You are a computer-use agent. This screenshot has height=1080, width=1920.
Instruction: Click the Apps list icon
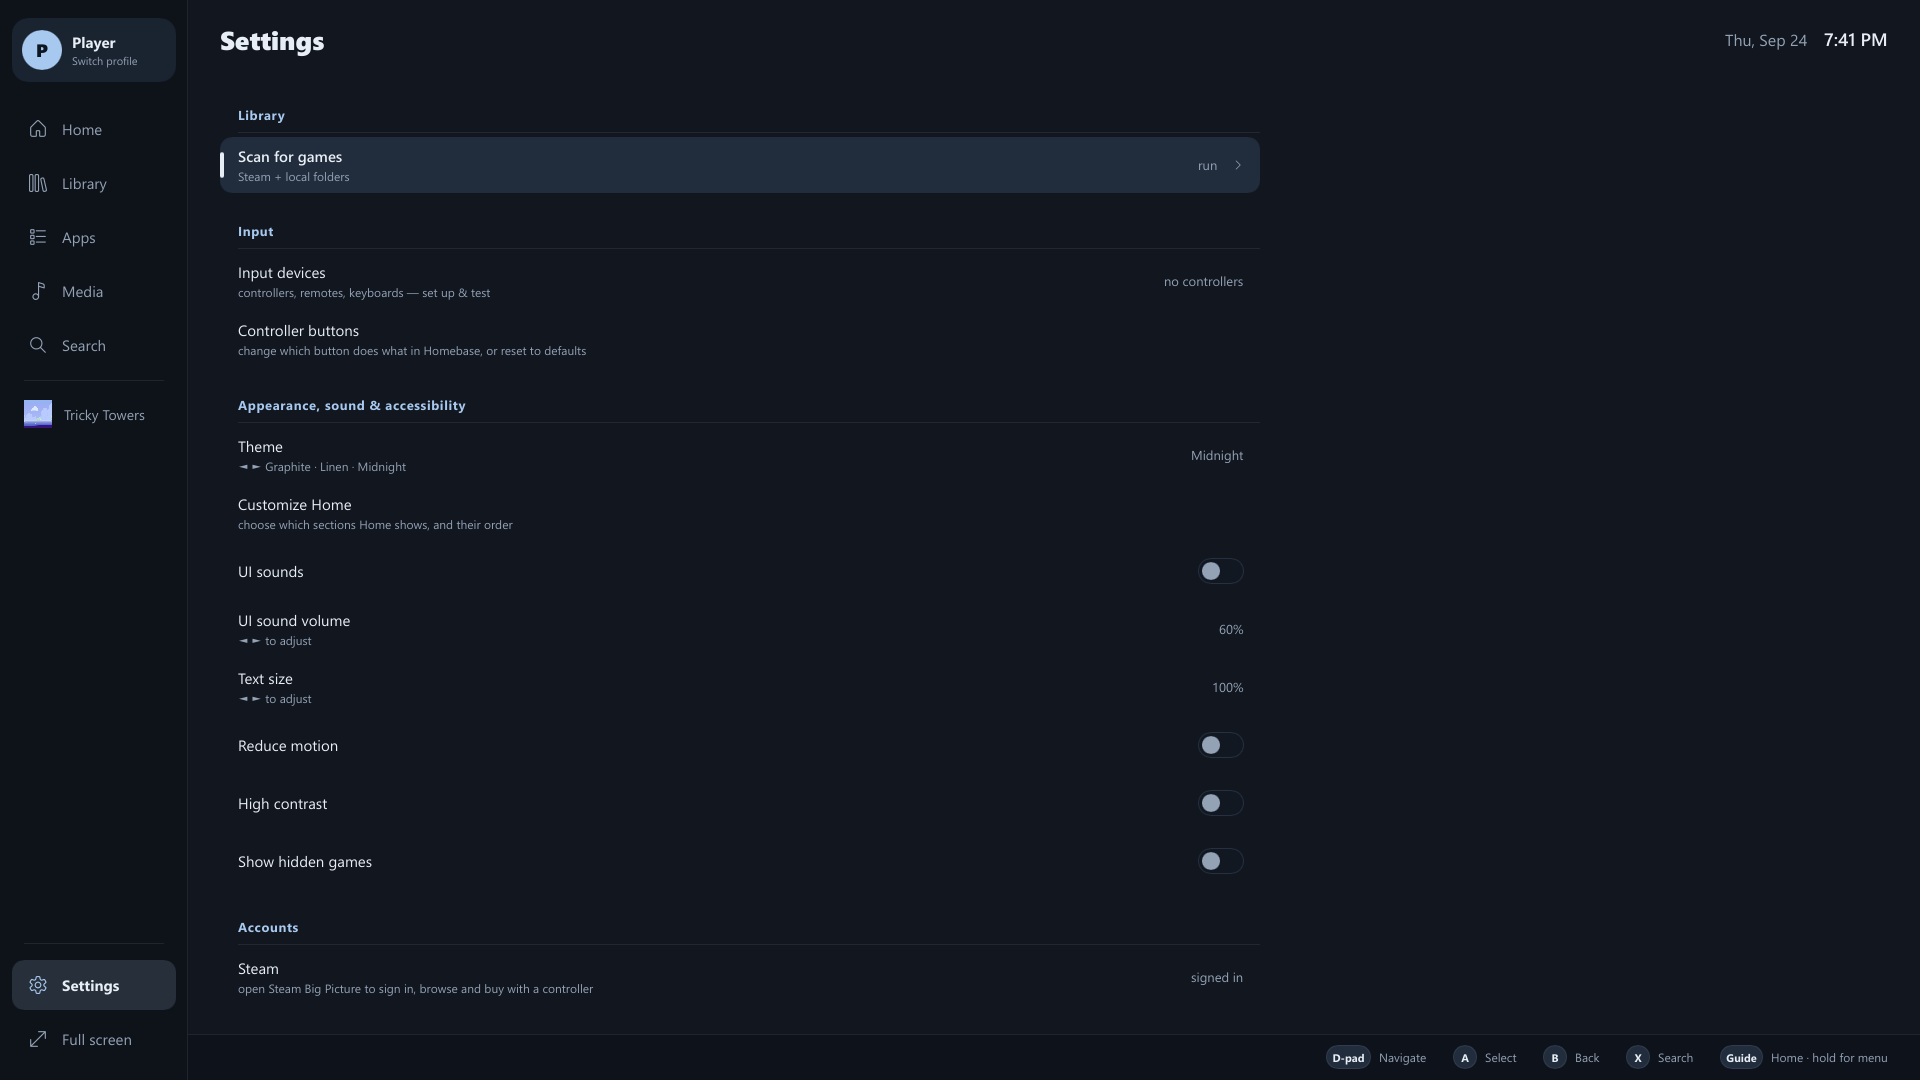(38, 237)
